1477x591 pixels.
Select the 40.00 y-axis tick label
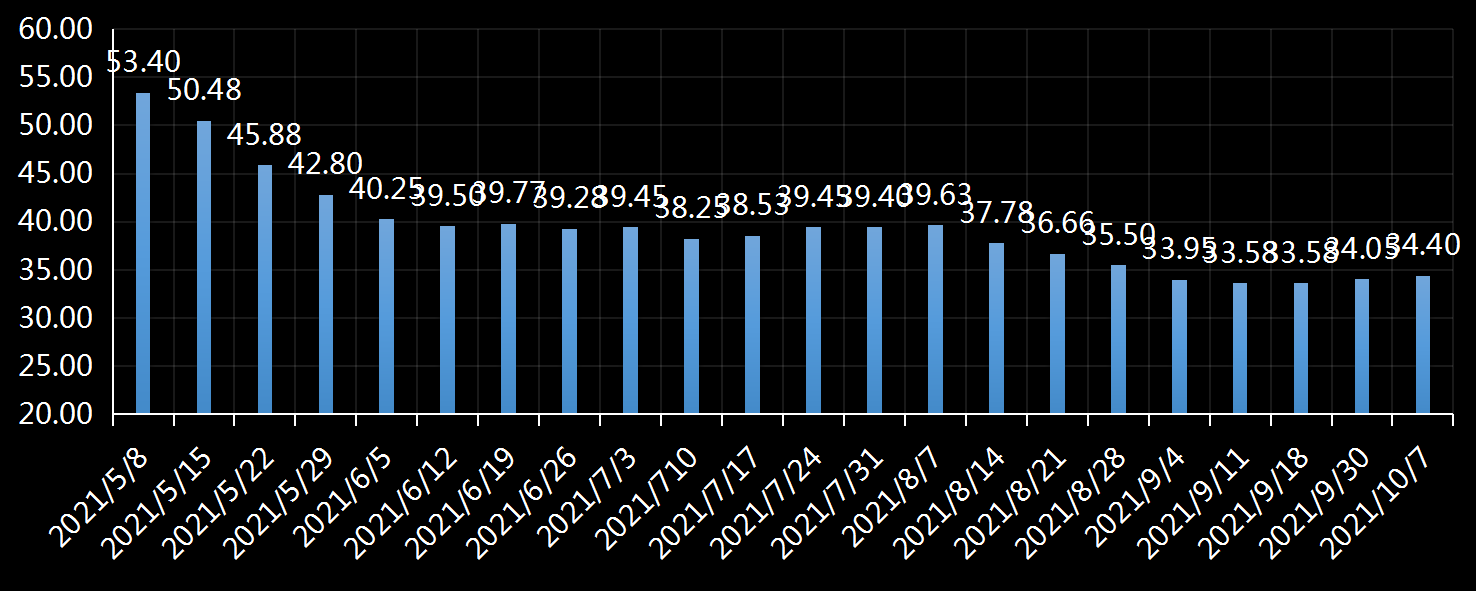[x=55, y=221]
